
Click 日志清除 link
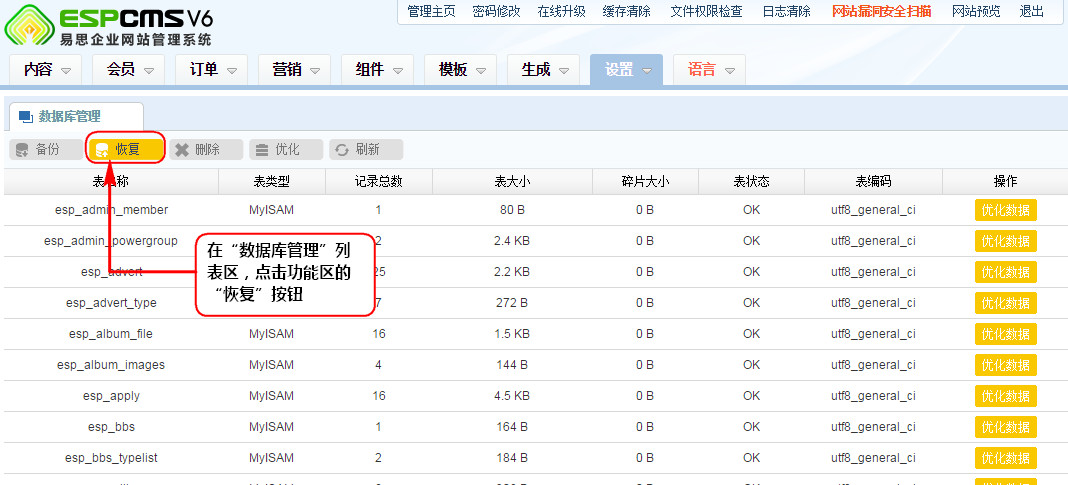[787, 12]
